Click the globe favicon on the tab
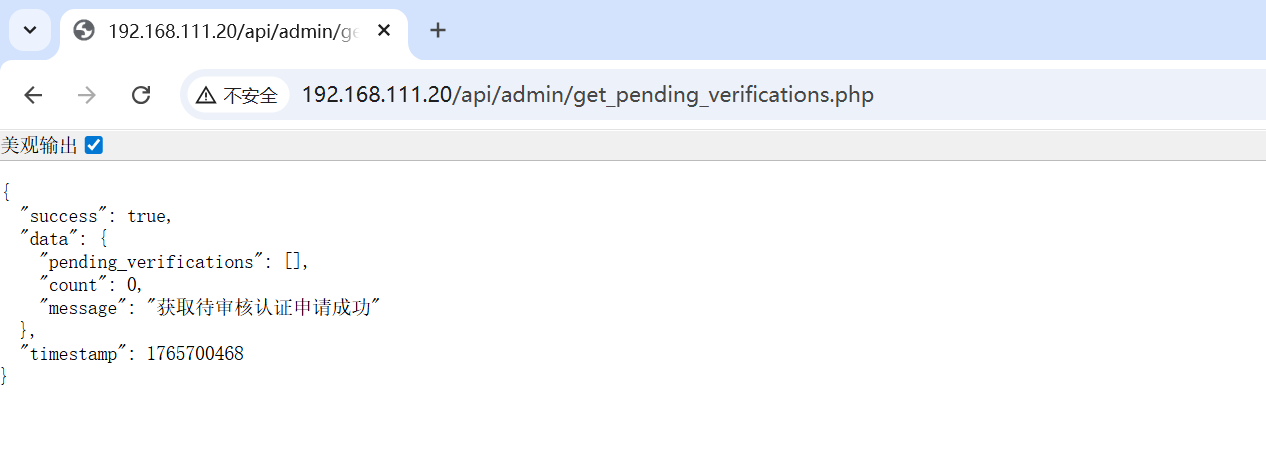Viewport: 1266px width, 454px height. pyautogui.click(x=85, y=31)
